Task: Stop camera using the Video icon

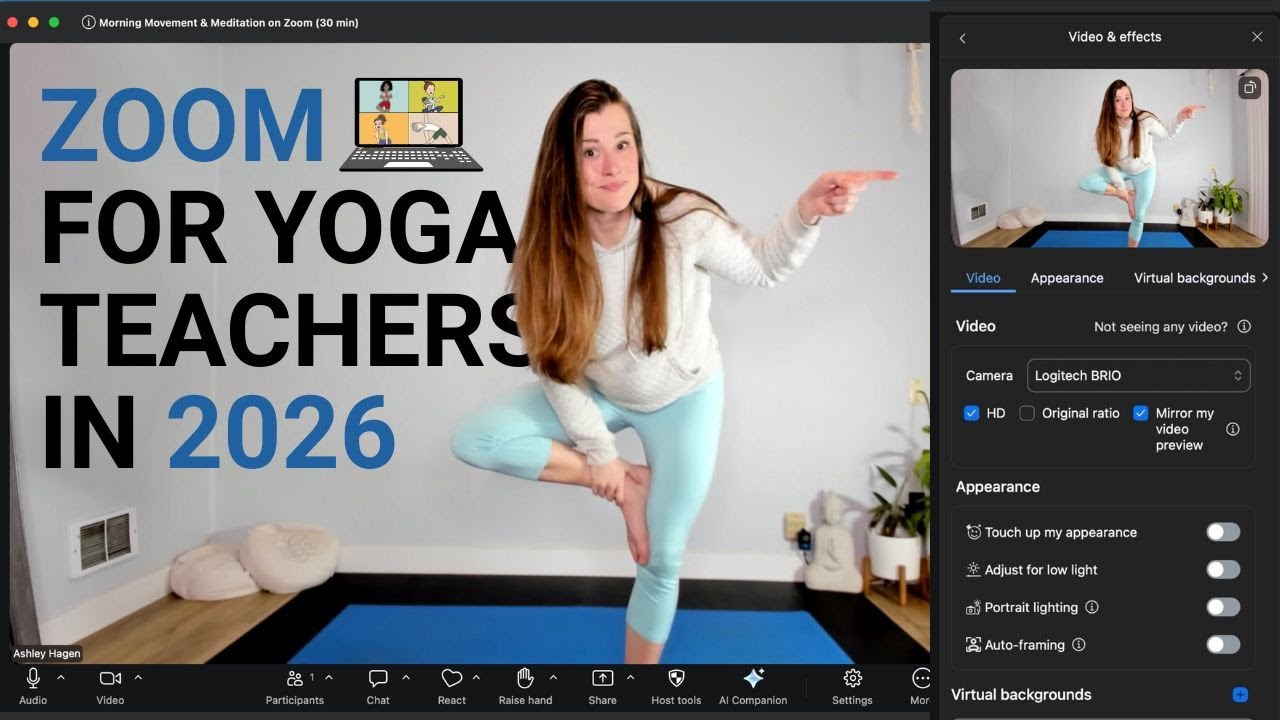Action: tap(110, 678)
